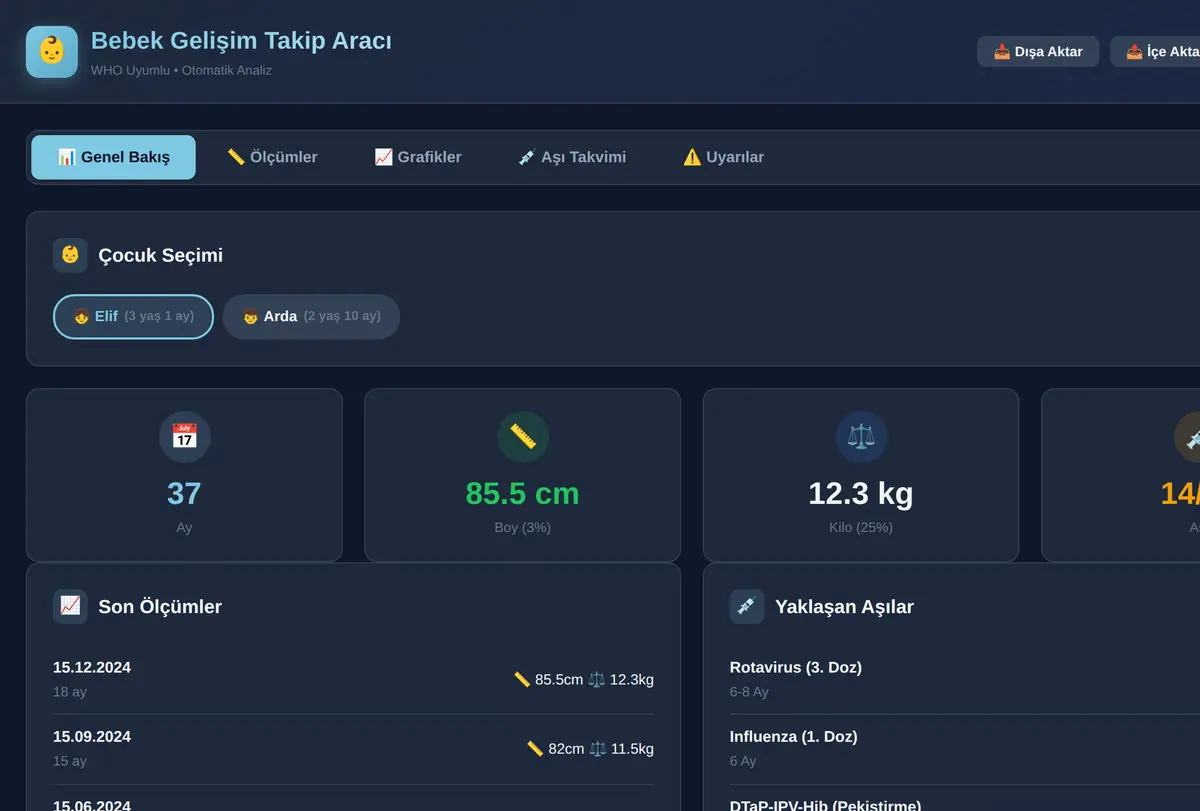Click the 85.5 cm height value
Viewport: 1200px width, 811px height.
point(522,493)
